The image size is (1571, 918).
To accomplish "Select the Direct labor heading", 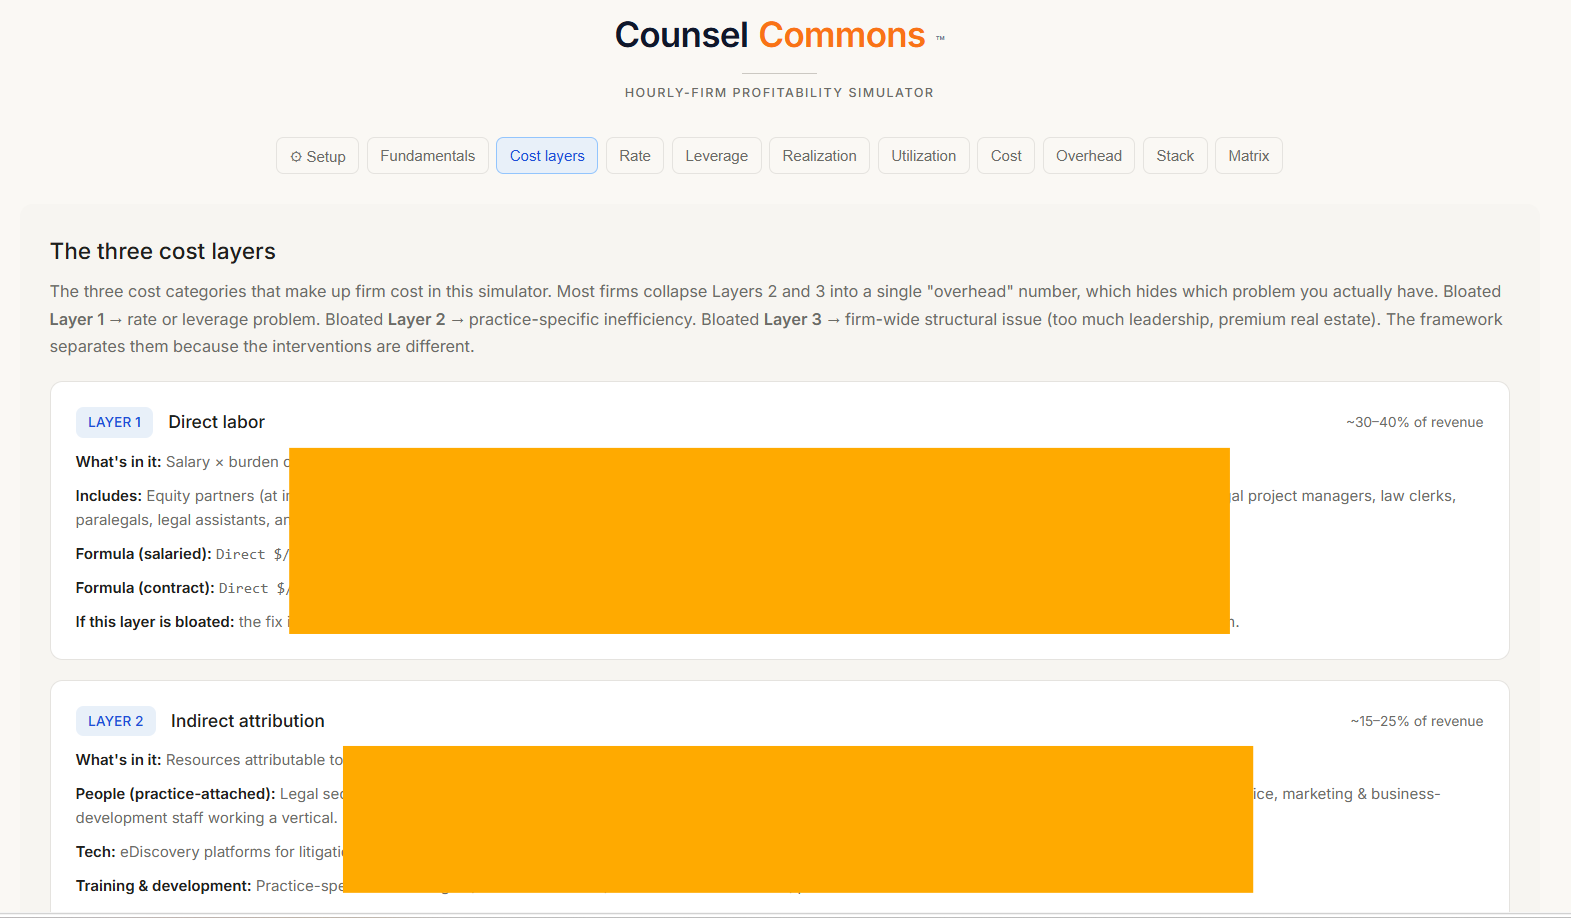I will point(216,422).
